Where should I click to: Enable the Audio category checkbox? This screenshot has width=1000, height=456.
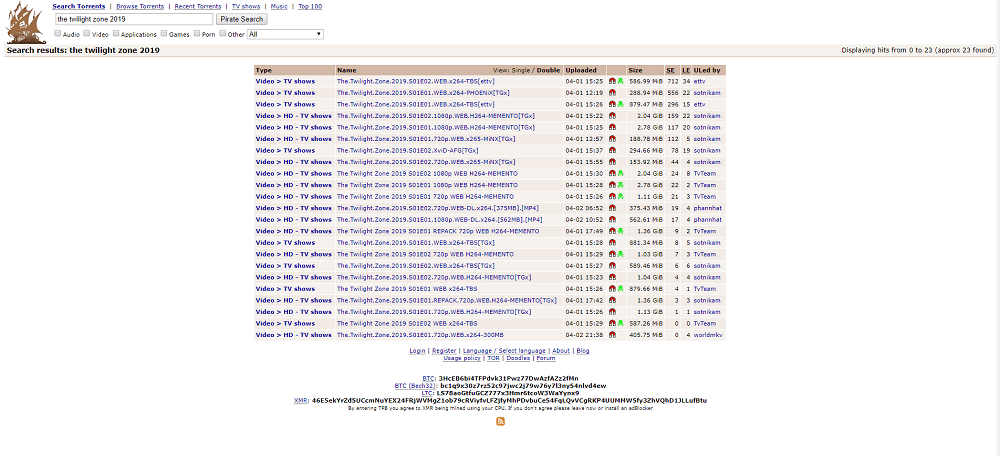(x=58, y=34)
